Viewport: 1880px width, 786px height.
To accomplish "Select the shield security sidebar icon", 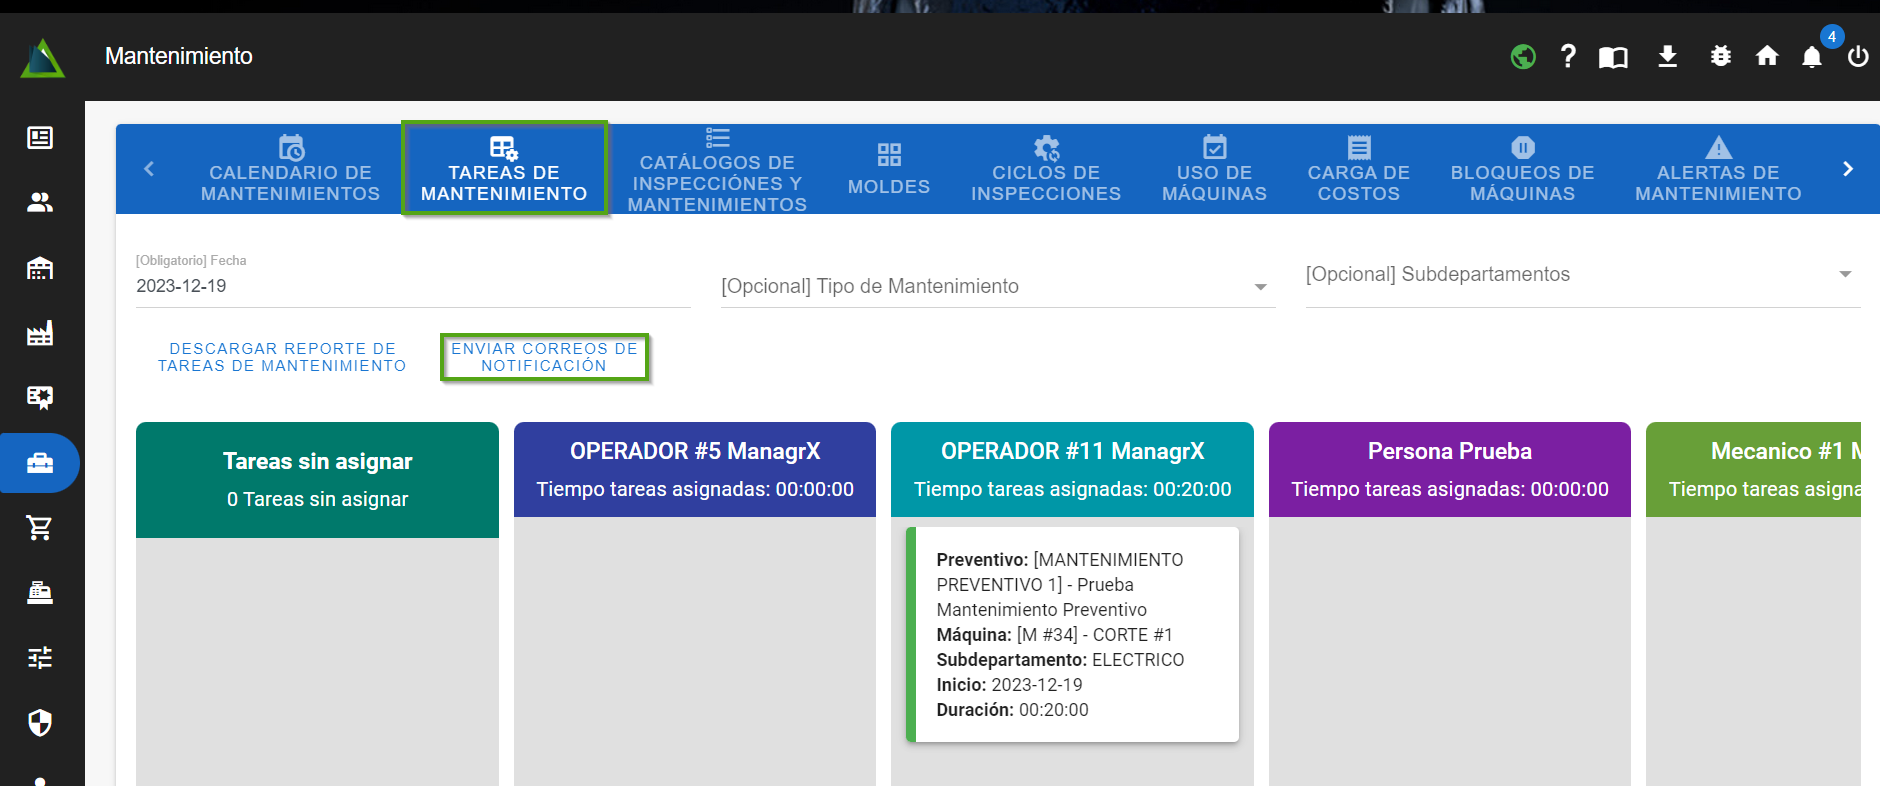I will point(40,723).
